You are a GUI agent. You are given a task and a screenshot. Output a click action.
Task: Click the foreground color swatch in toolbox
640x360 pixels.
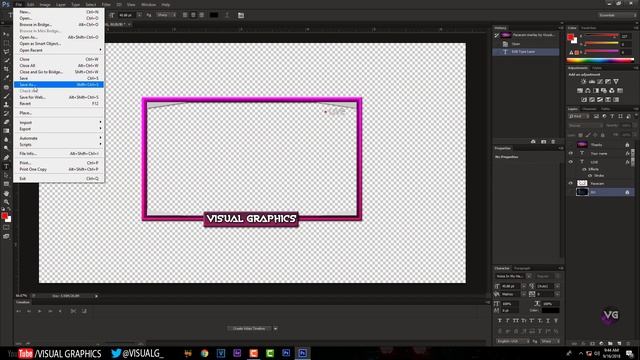(4, 216)
